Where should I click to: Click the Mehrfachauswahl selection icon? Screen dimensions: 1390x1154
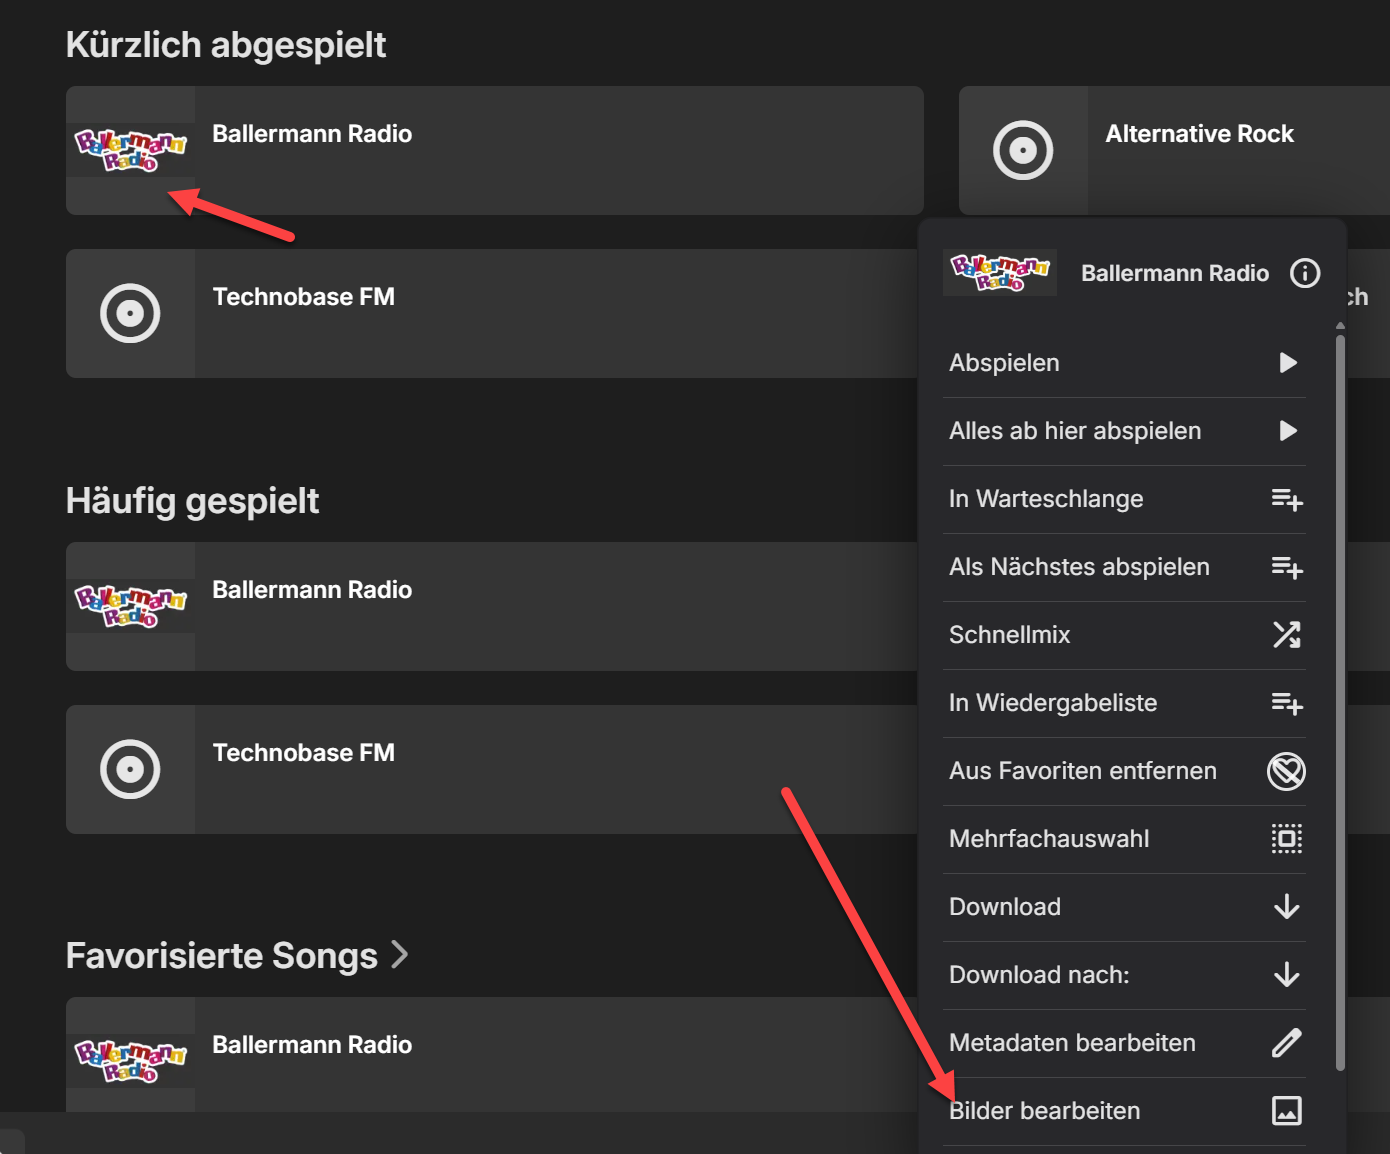click(1287, 839)
